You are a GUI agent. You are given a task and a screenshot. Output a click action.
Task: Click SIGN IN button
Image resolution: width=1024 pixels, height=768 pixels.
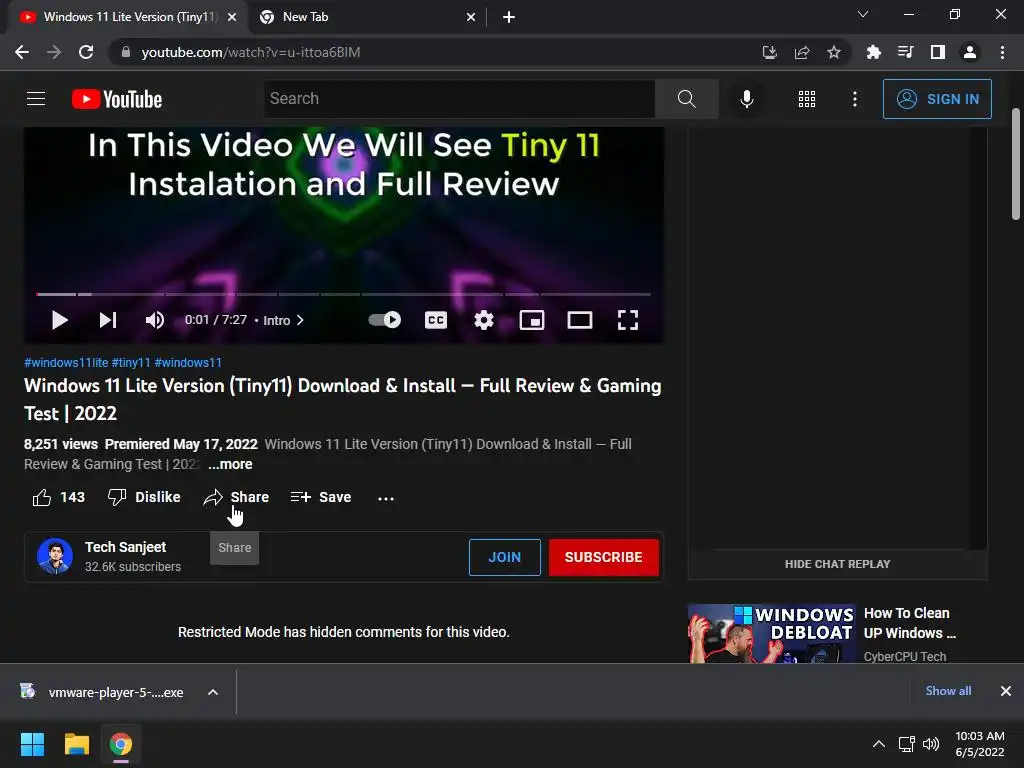[x=937, y=99]
